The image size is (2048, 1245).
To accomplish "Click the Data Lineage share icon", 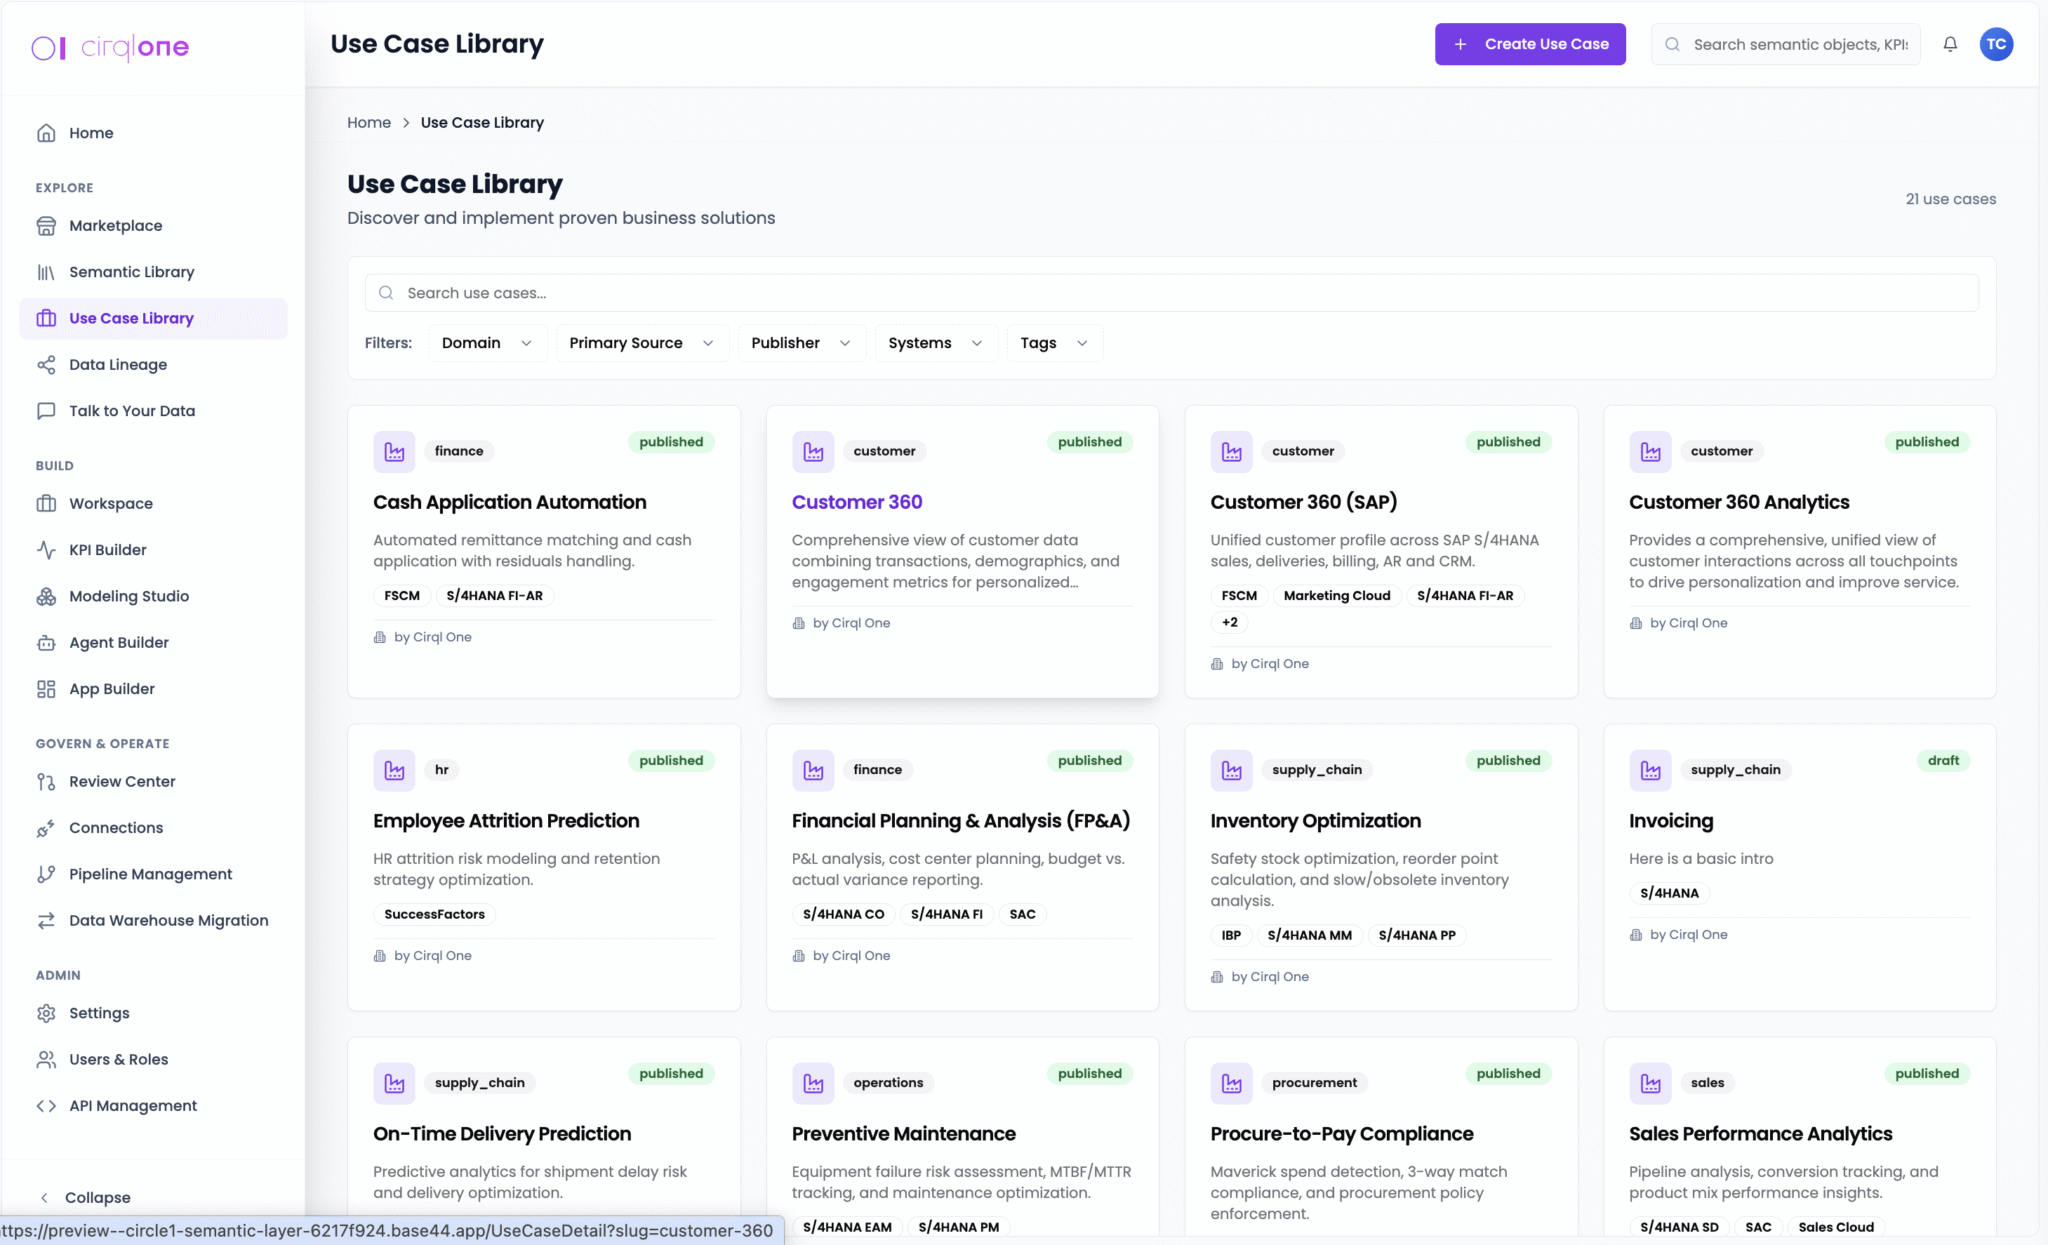I will tap(46, 365).
